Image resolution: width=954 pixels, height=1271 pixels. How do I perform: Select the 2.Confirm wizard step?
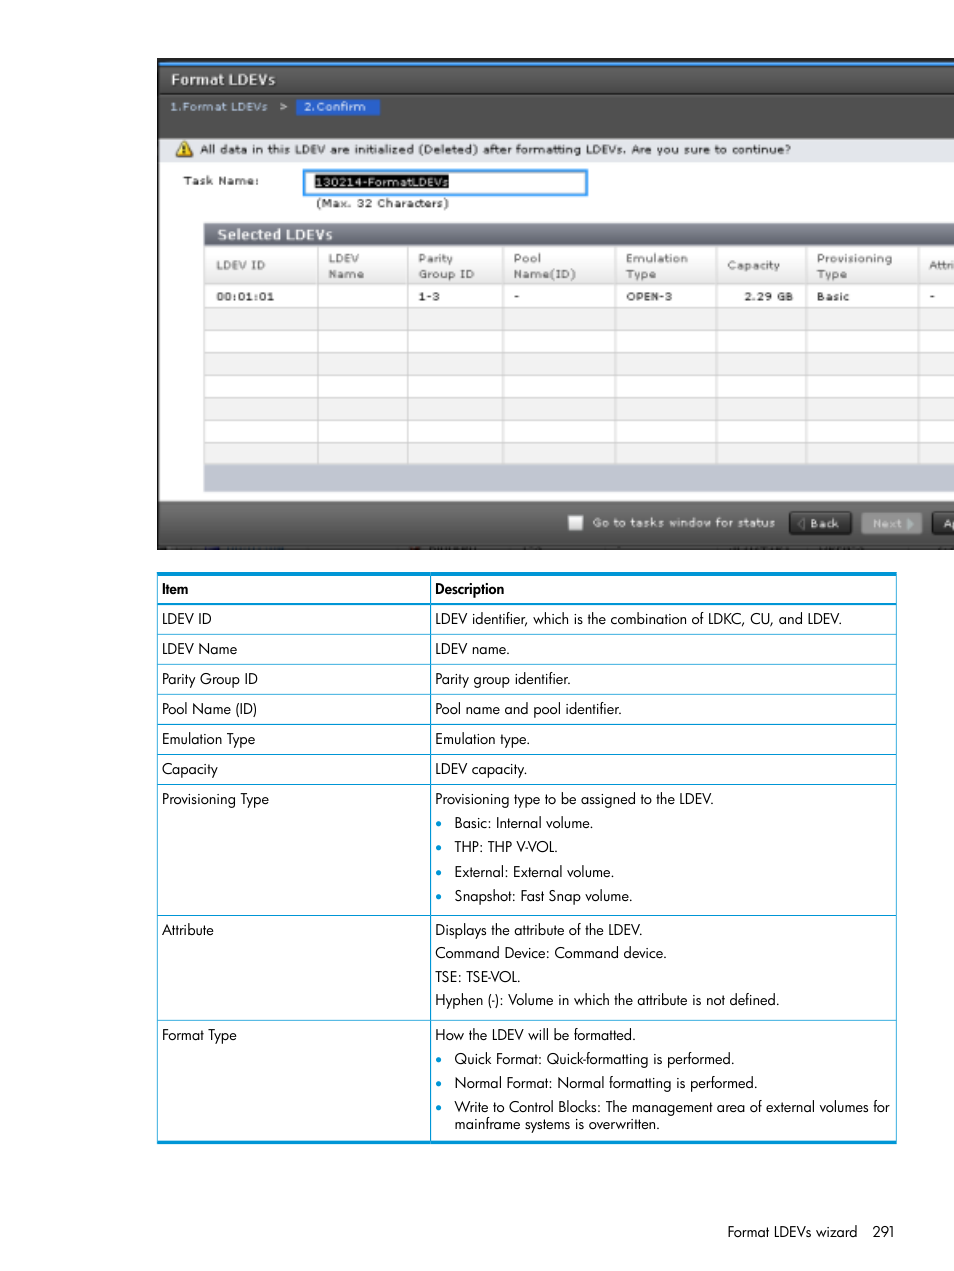337,106
